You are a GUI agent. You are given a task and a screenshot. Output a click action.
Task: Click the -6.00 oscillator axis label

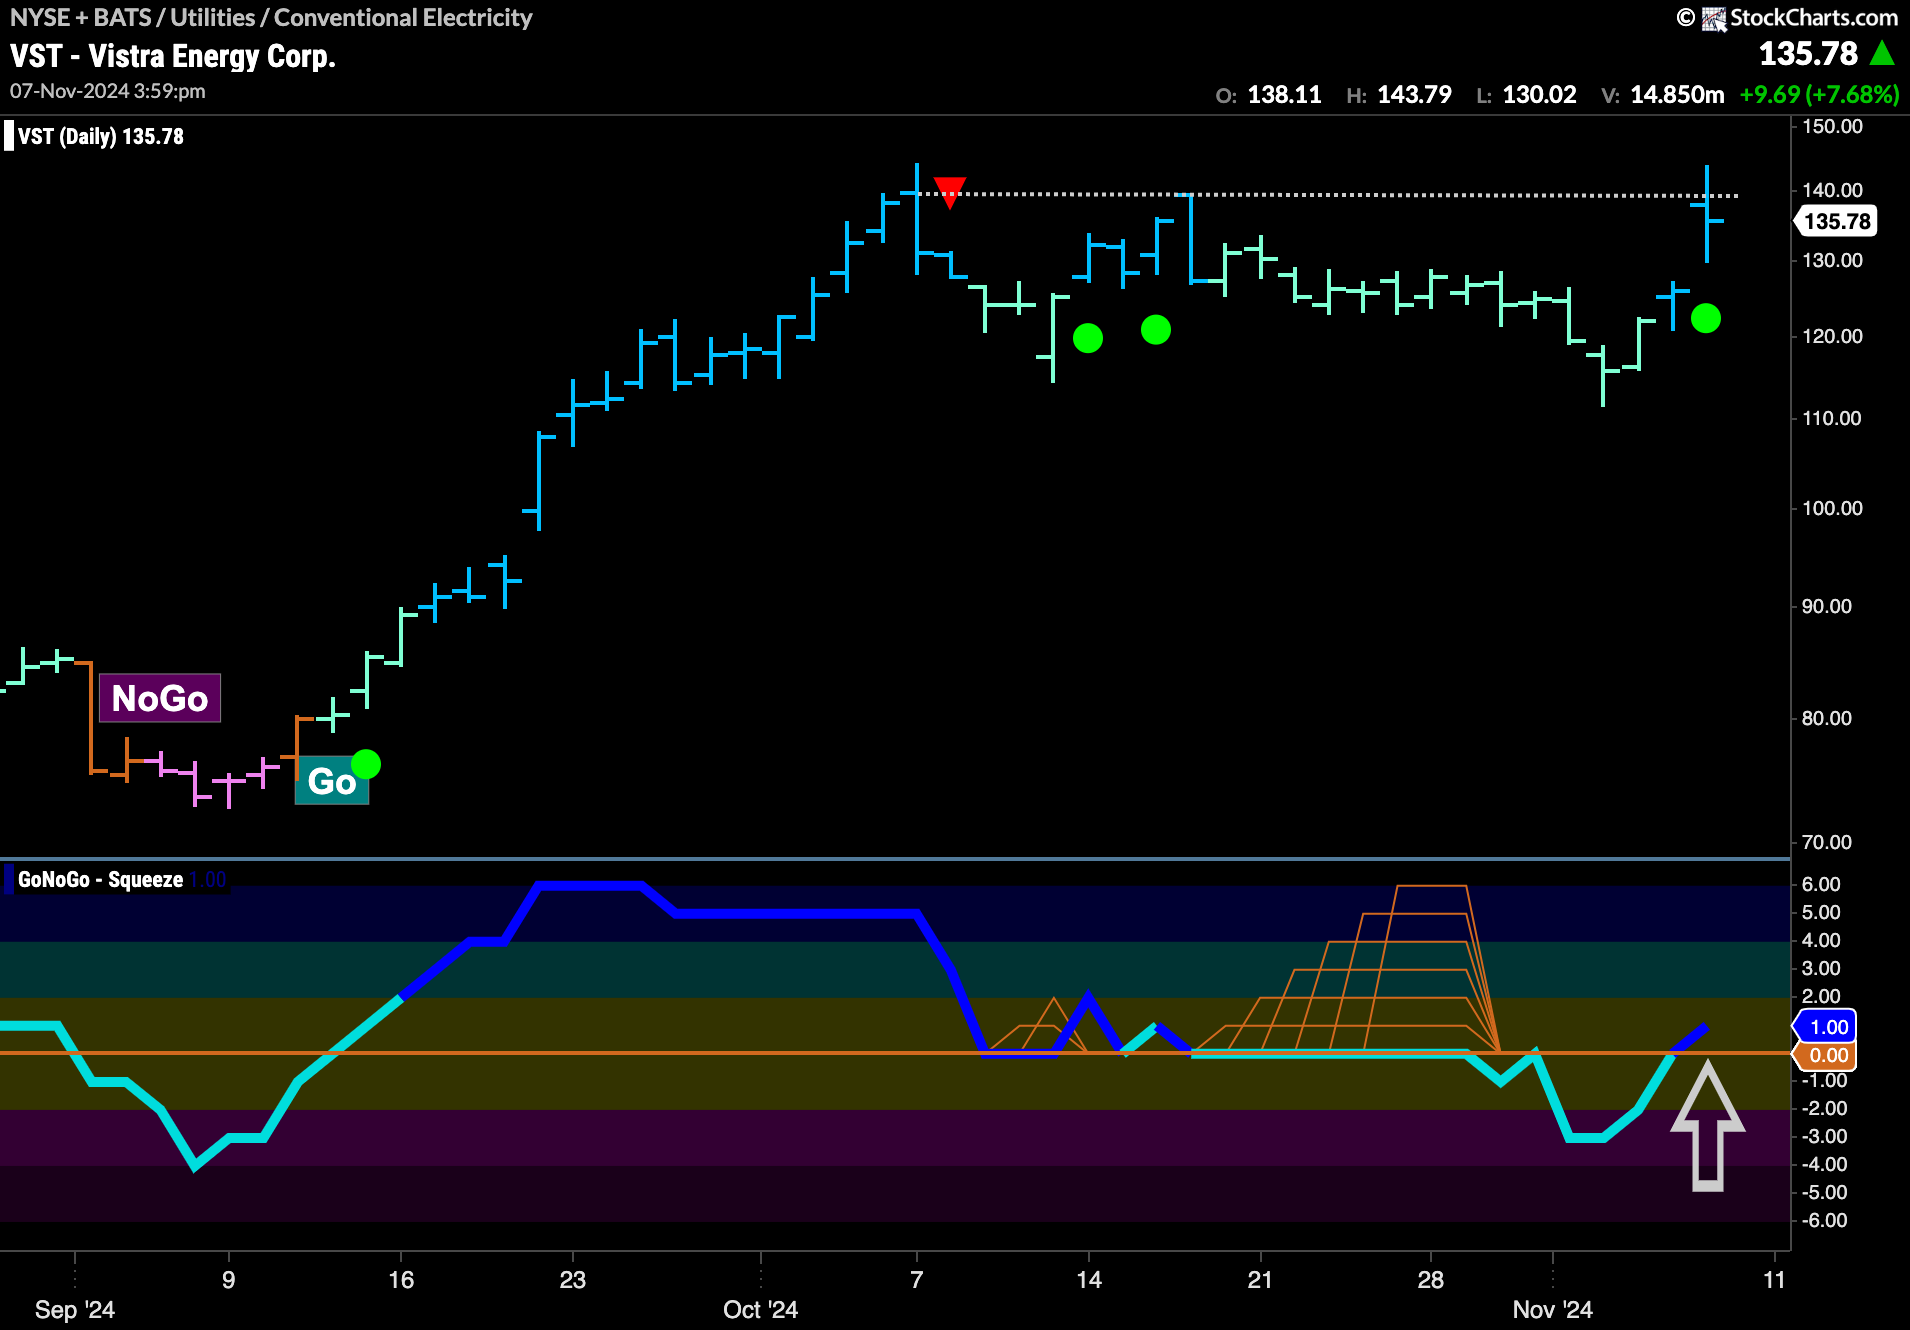pos(1824,1220)
